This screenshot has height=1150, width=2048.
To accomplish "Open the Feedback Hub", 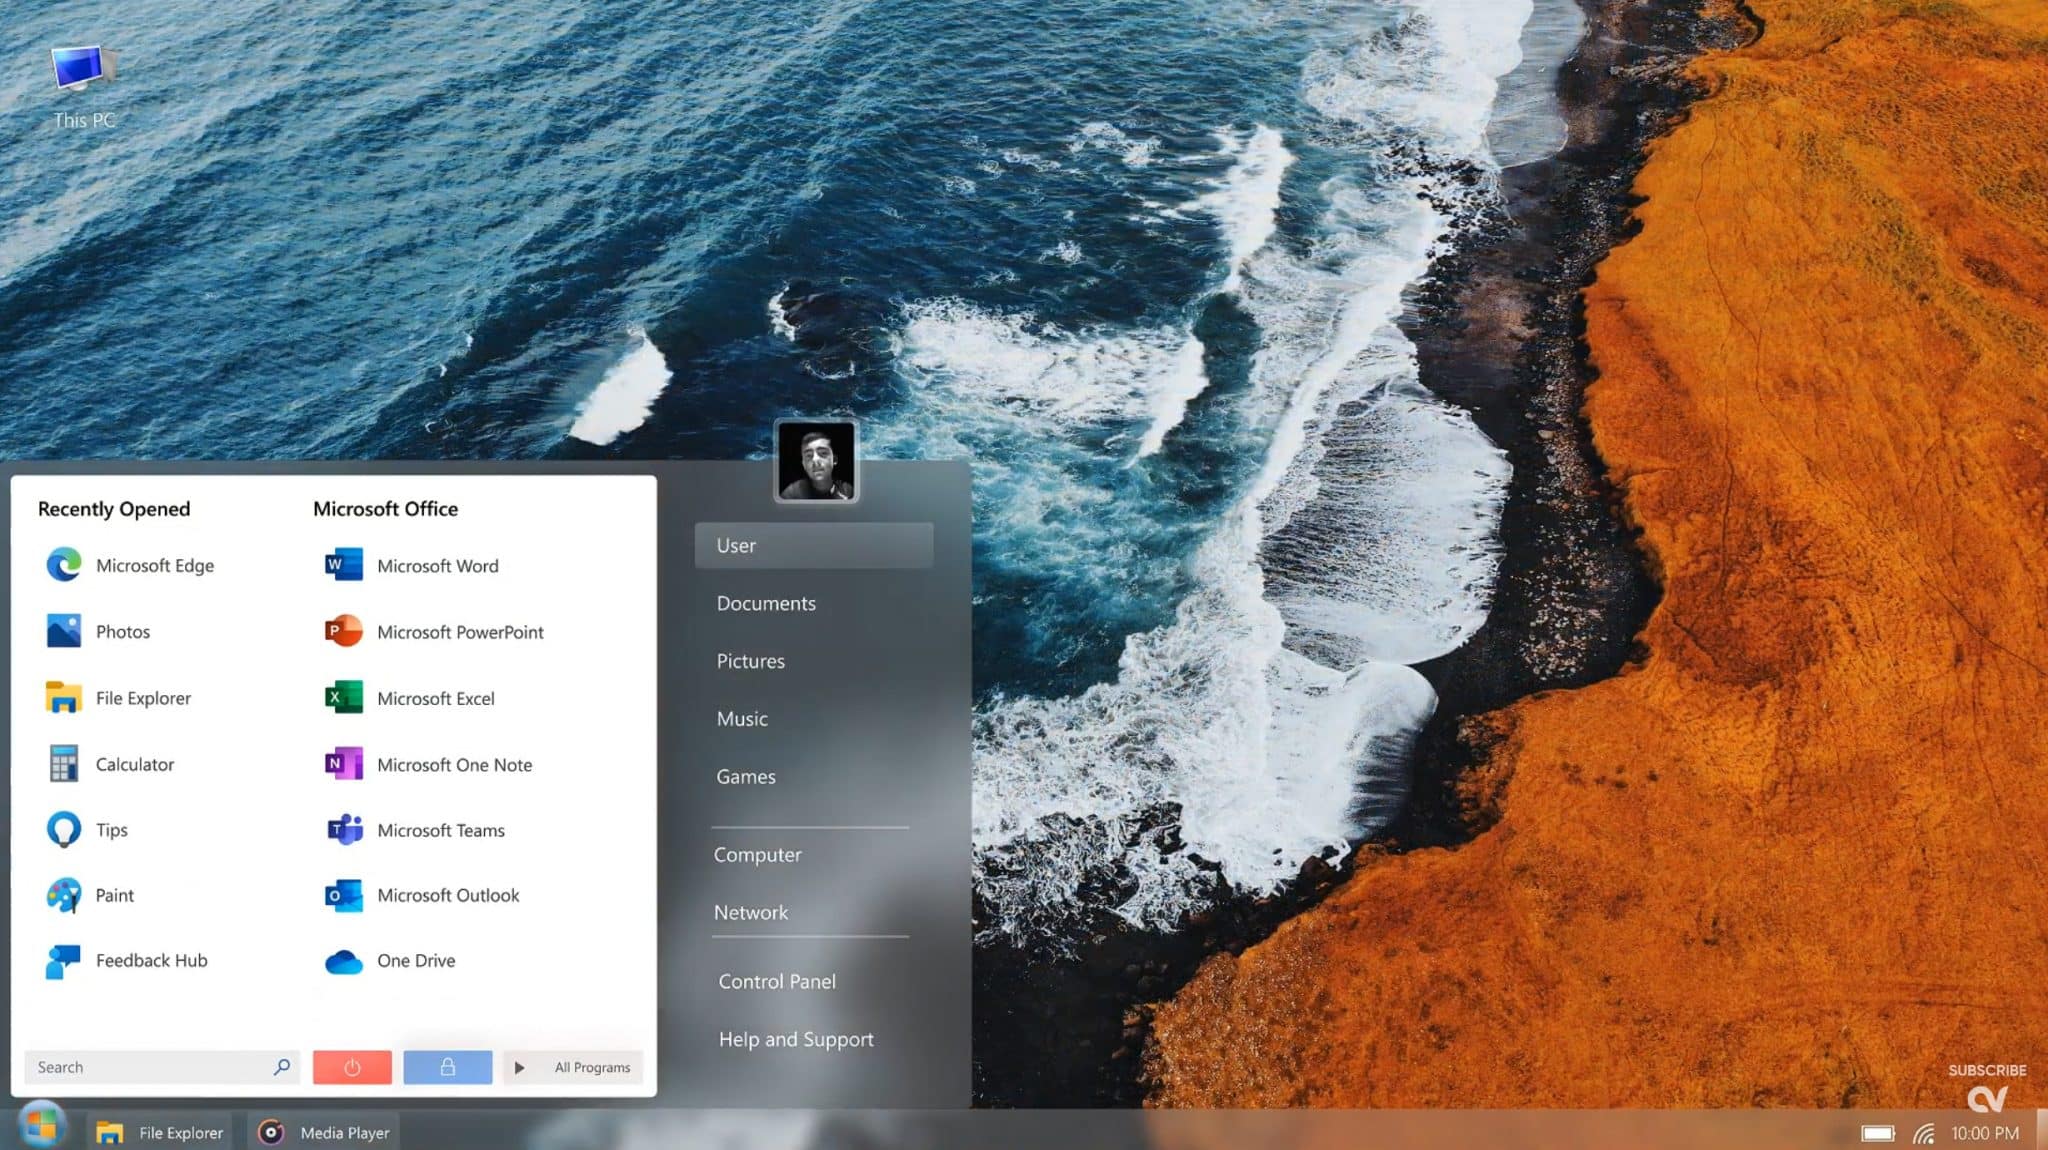I will click(150, 960).
